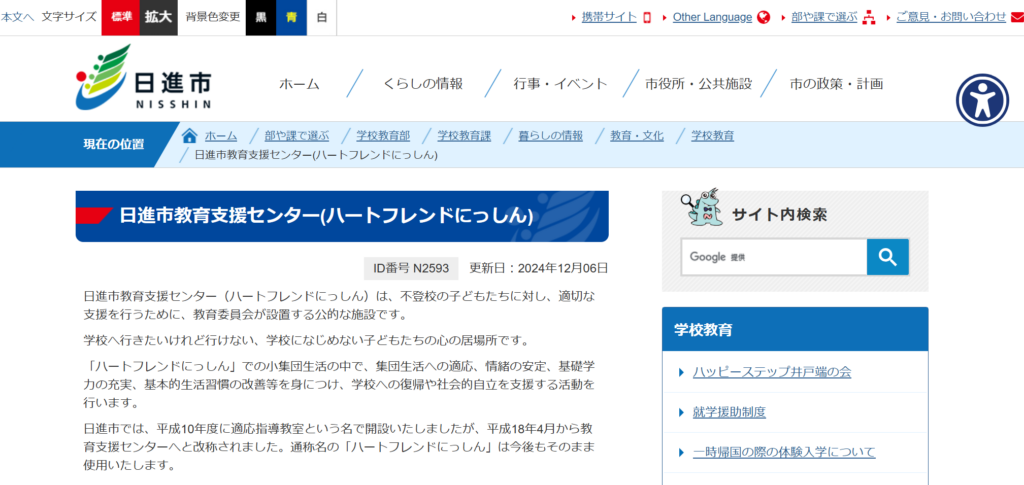This screenshot has height=485, width=1024.
Task: Click the Nisshin city logo
Action: coord(143,78)
